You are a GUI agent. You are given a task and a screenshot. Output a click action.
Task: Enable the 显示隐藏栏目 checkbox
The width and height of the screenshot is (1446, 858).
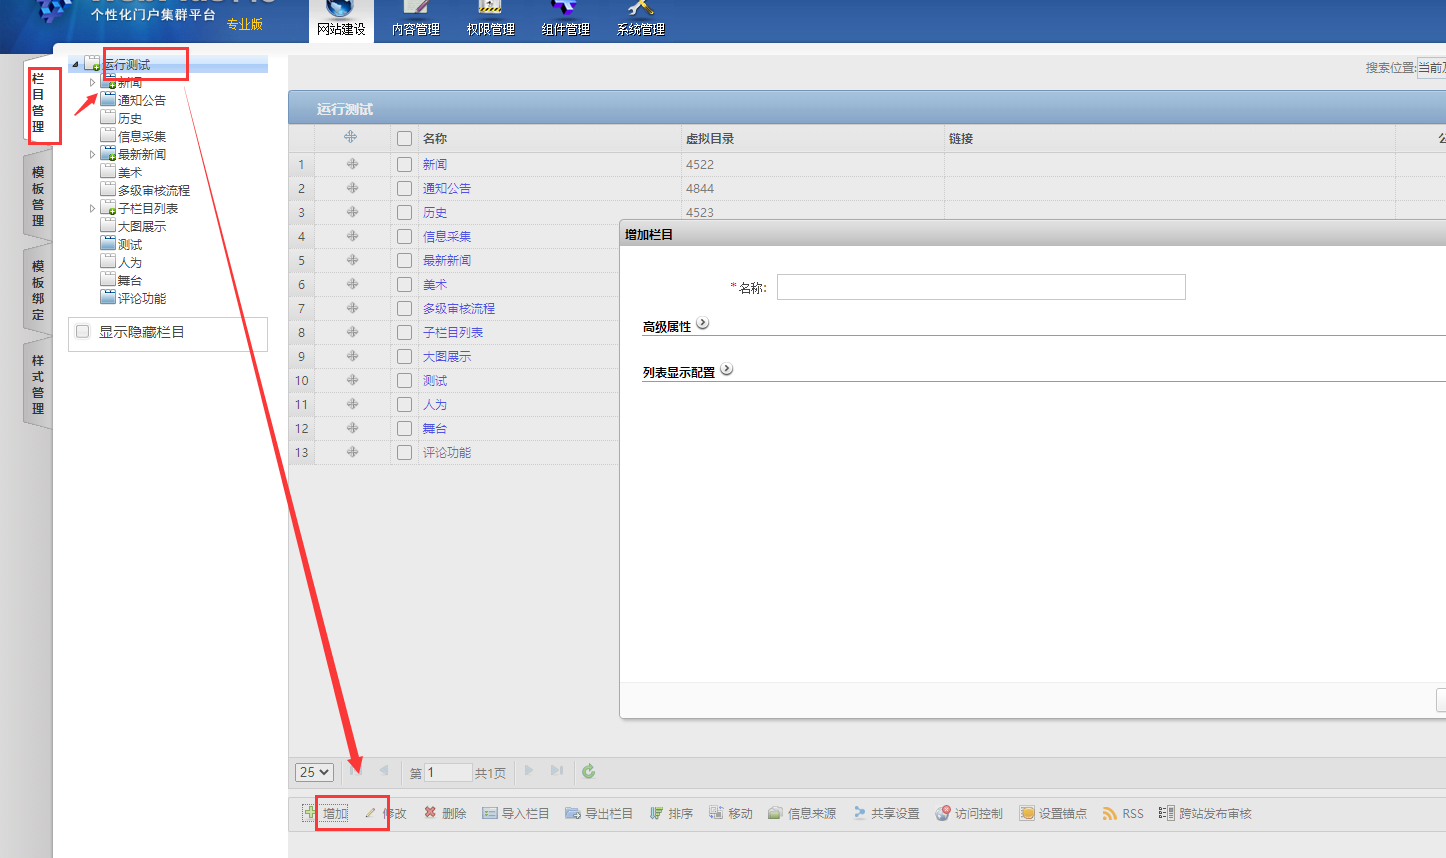[83, 332]
